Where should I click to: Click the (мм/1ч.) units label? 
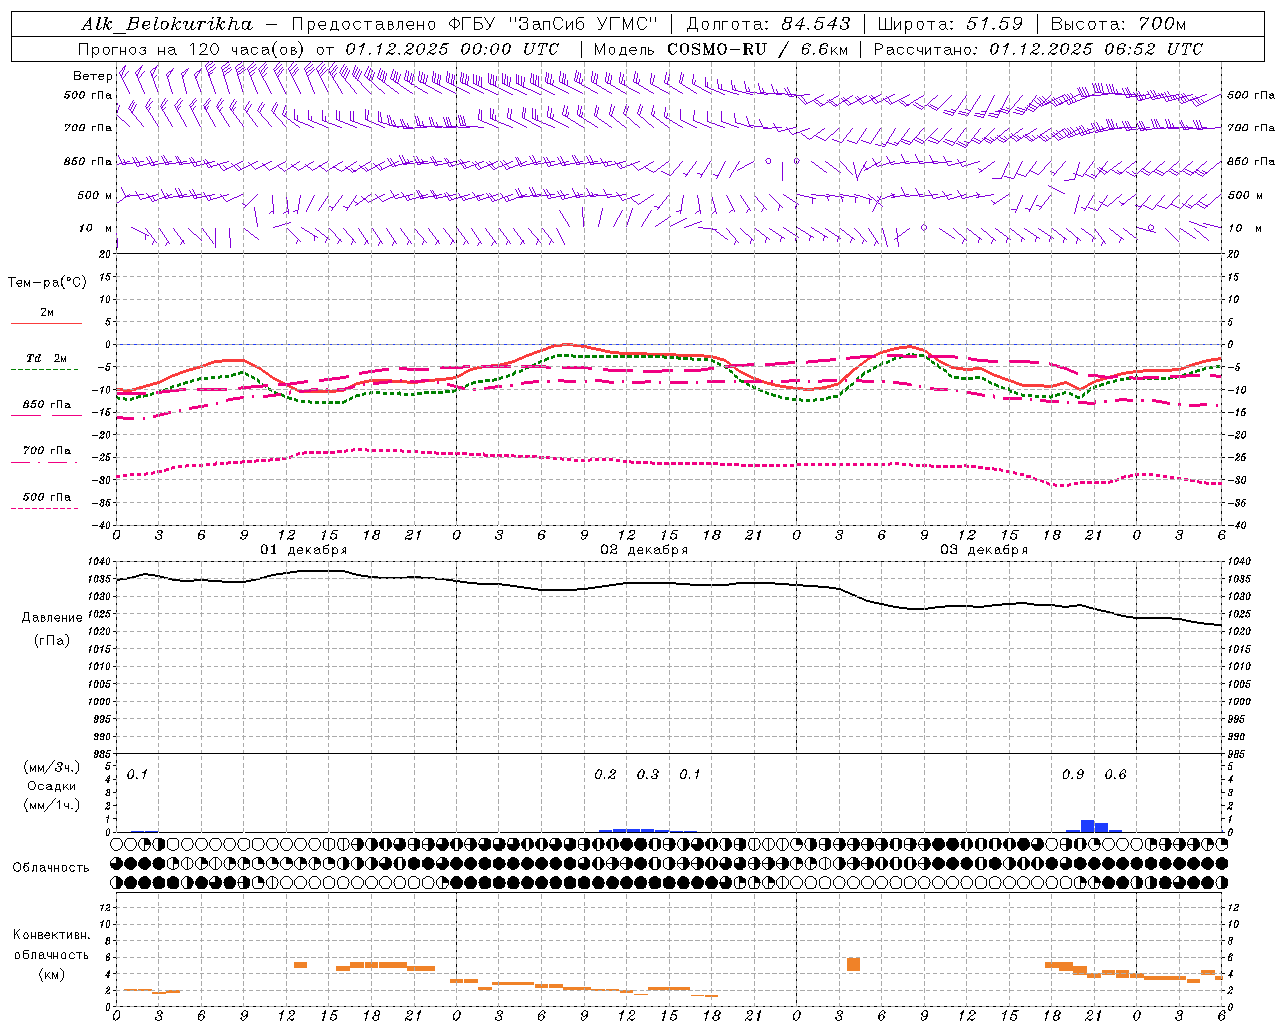click(51, 805)
